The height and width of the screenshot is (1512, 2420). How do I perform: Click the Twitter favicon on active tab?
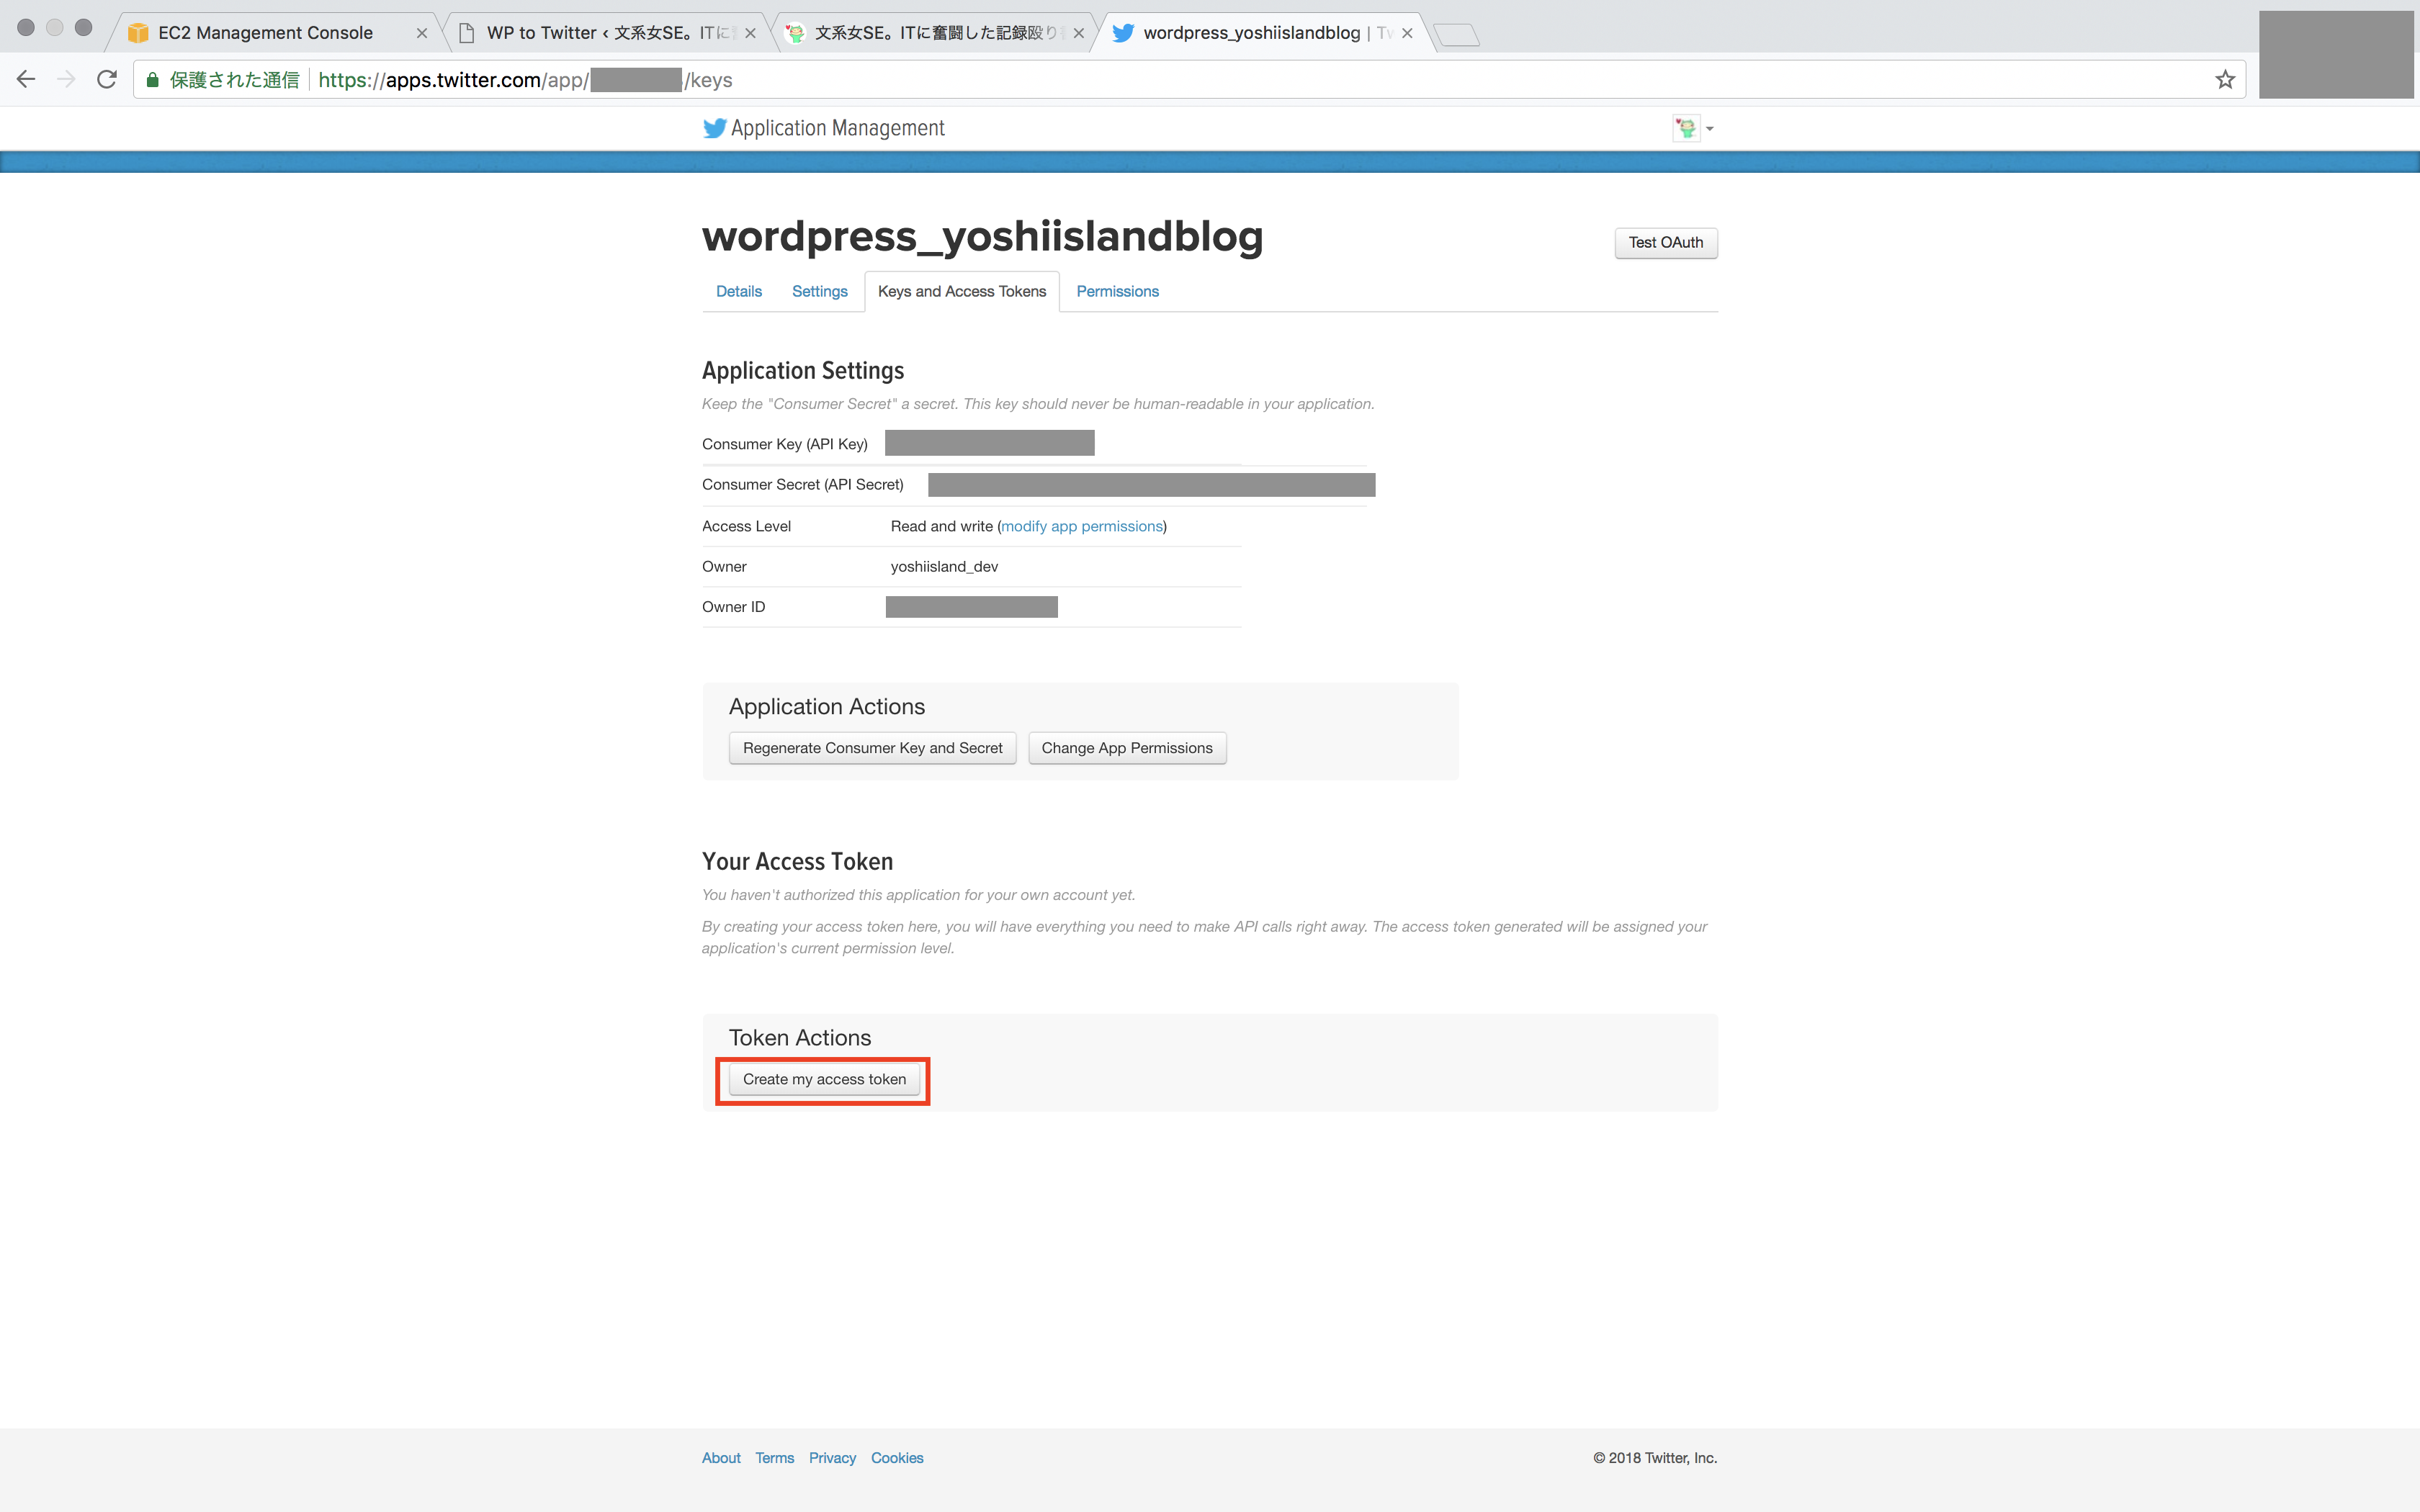tap(1123, 33)
